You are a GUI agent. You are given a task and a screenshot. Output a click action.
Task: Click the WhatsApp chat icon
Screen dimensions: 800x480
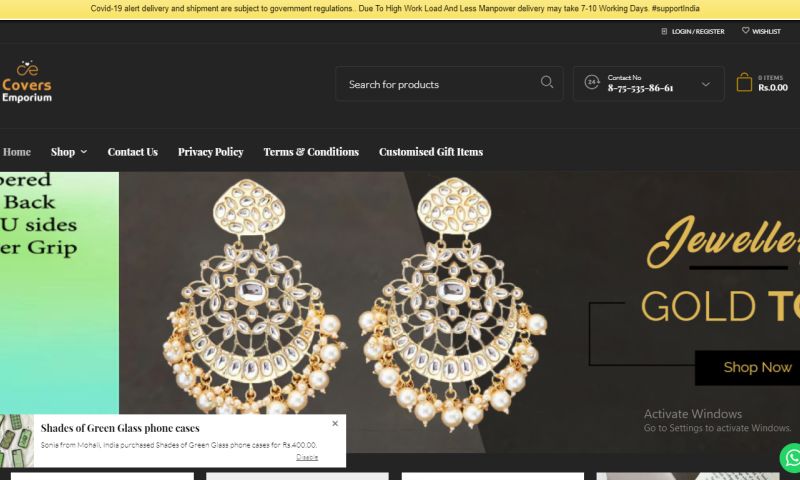click(x=791, y=458)
